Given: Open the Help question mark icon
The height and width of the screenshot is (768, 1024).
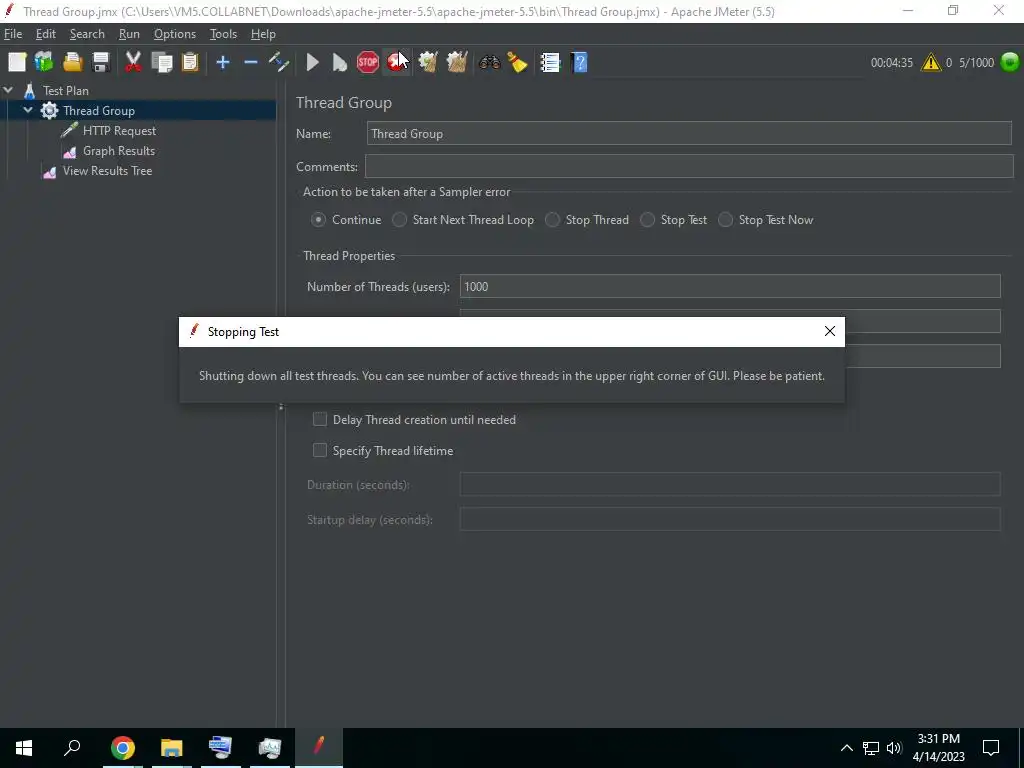Looking at the screenshot, I should point(579,62).
